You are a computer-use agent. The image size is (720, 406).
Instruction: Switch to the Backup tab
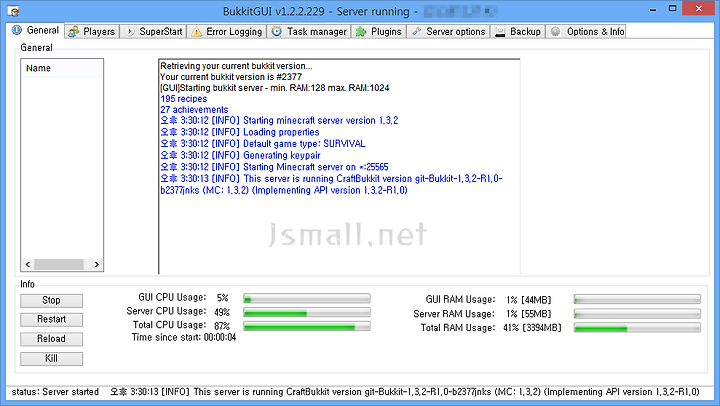tap(518, 32)
